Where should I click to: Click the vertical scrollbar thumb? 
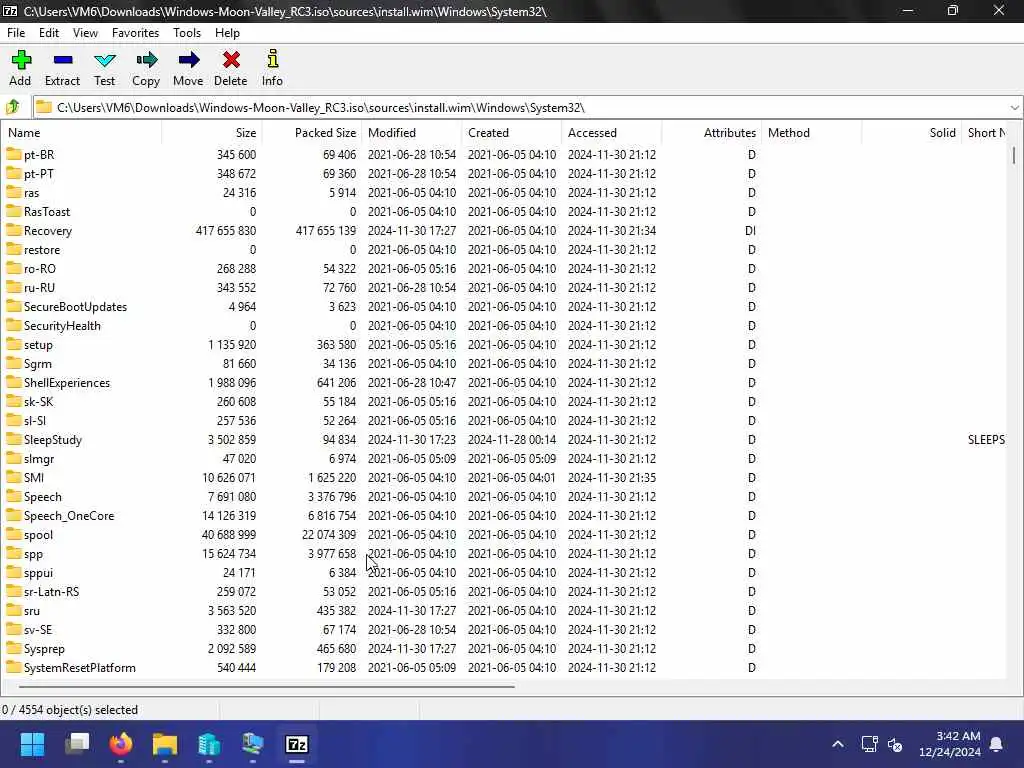point(1014,155)
